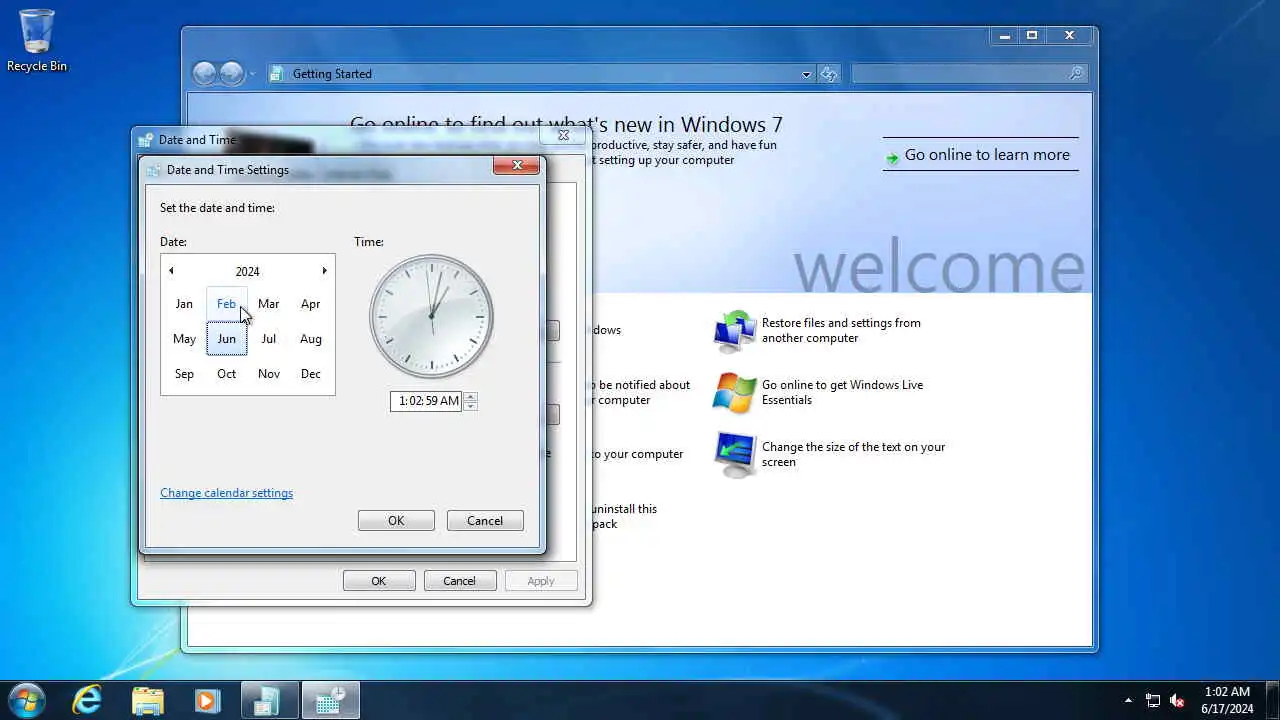The image size is (1280, 720).
Task: Click the Windows Start orb
Action: point(26,700)
